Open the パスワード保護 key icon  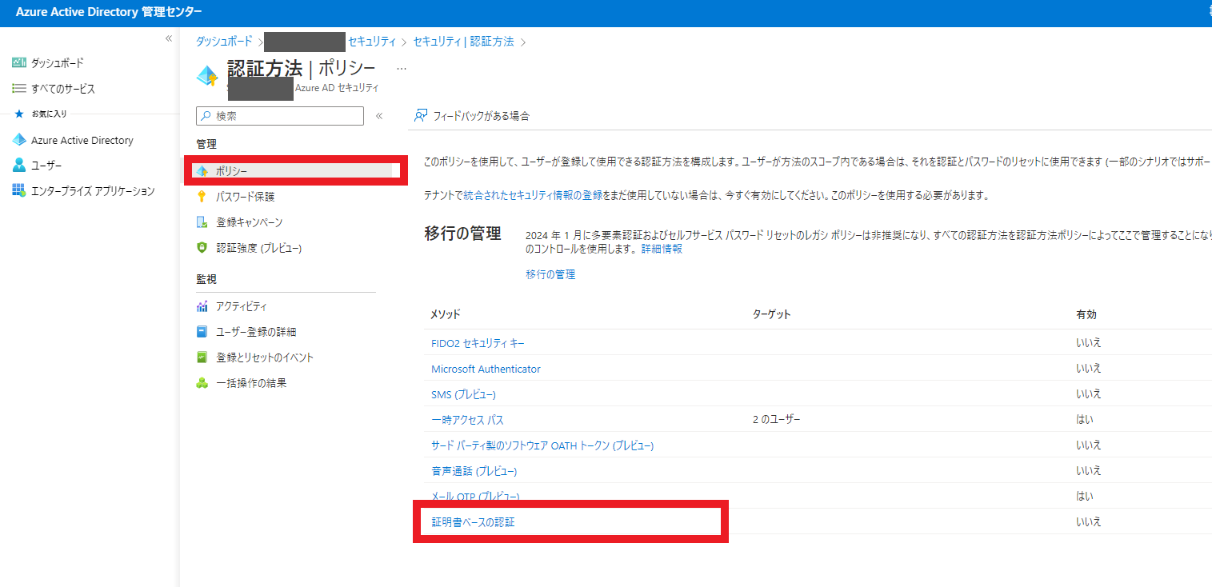(x=203, y=196)
